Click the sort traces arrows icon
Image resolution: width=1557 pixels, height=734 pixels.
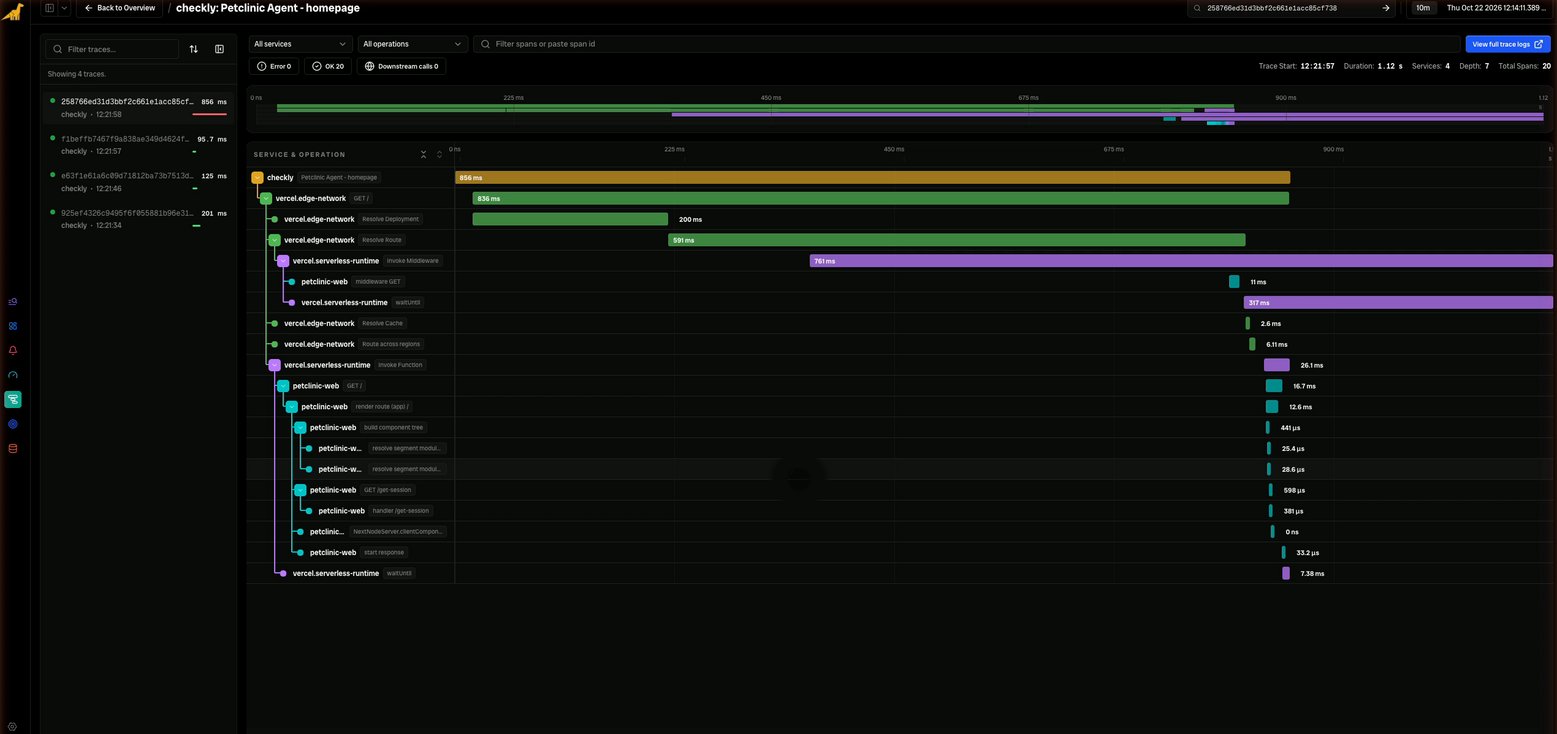click(194, 49)
